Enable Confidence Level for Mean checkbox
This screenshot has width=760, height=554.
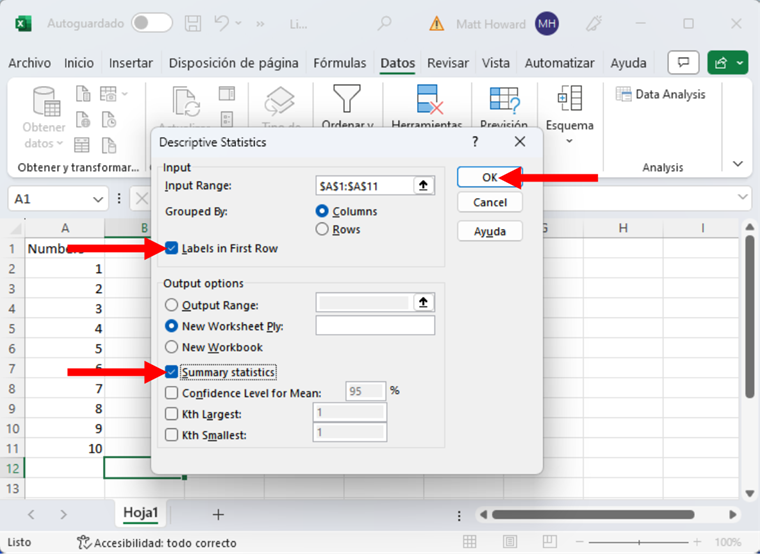pos(172,393)
